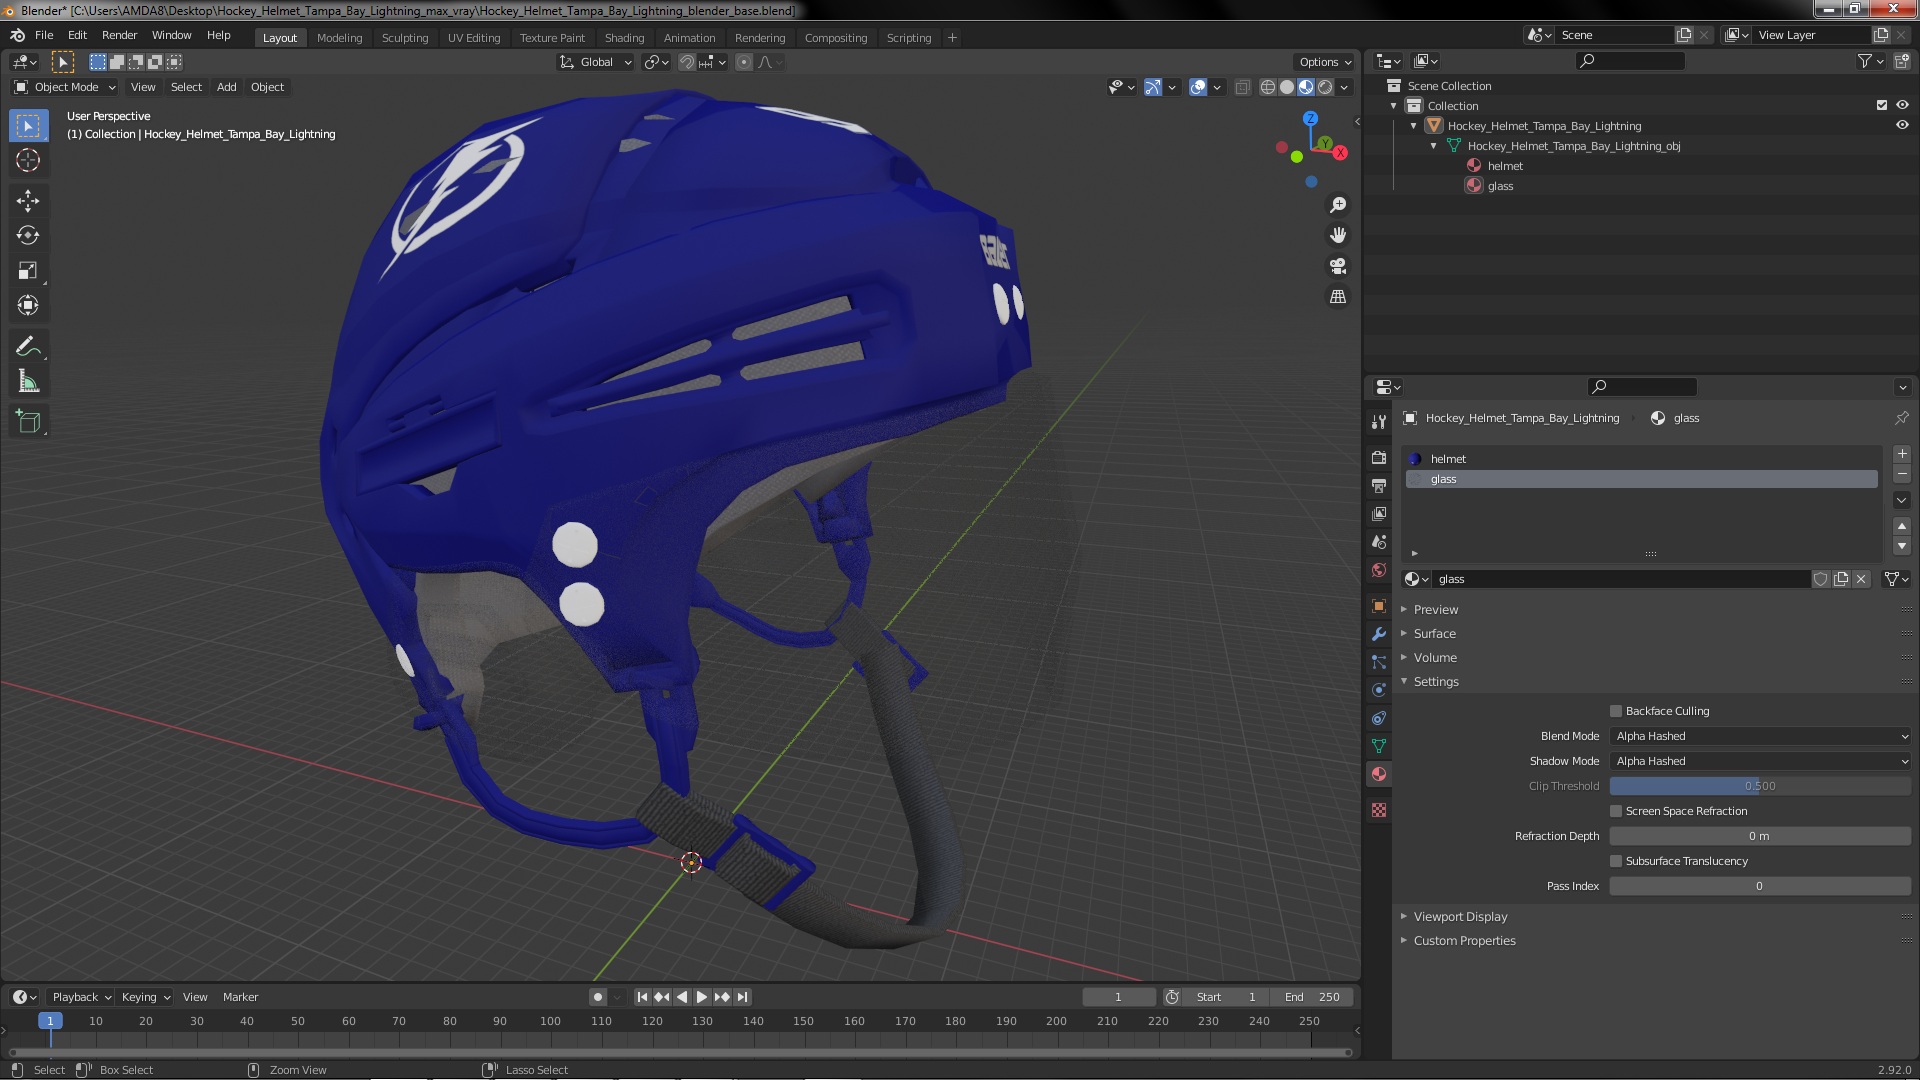The image size is (1920, 1080).
Task: Open the File menu
Action: coord(44,35)
